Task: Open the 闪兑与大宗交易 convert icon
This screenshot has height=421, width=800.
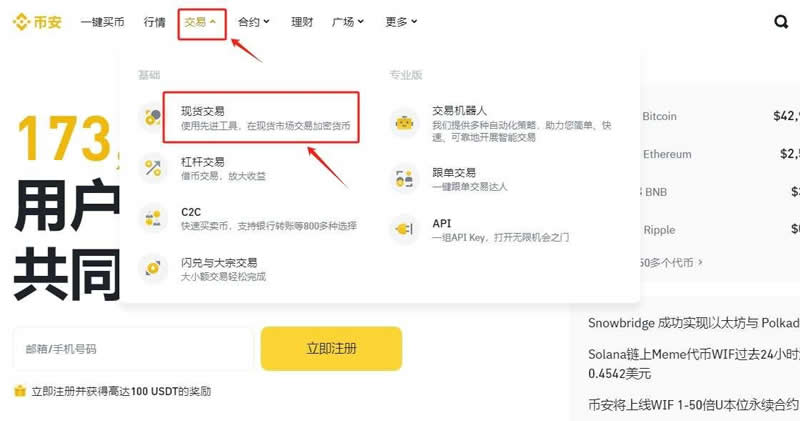Action: click(x=153, y=268)
